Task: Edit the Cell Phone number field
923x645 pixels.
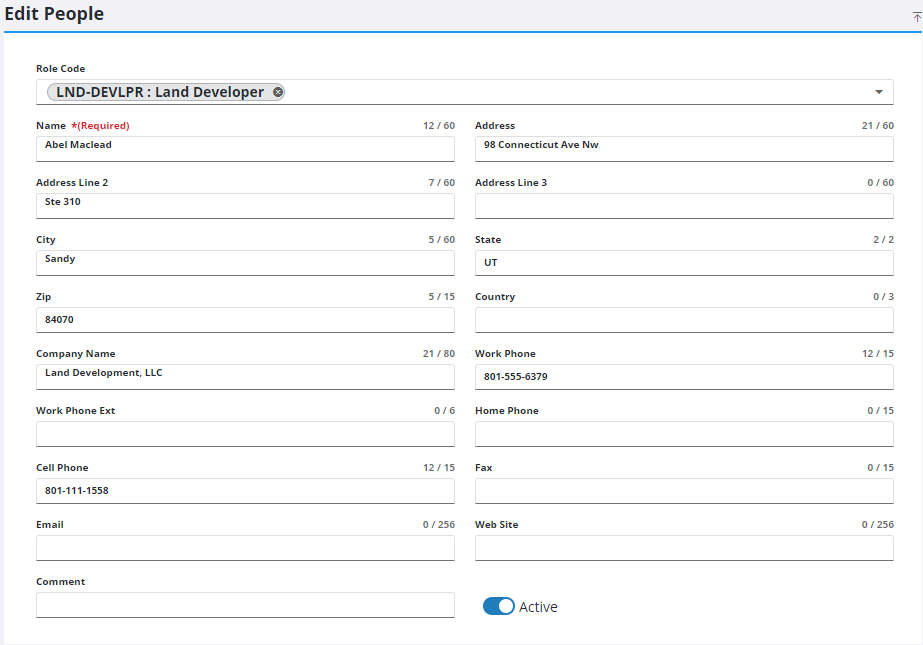Action: point(245,490)
